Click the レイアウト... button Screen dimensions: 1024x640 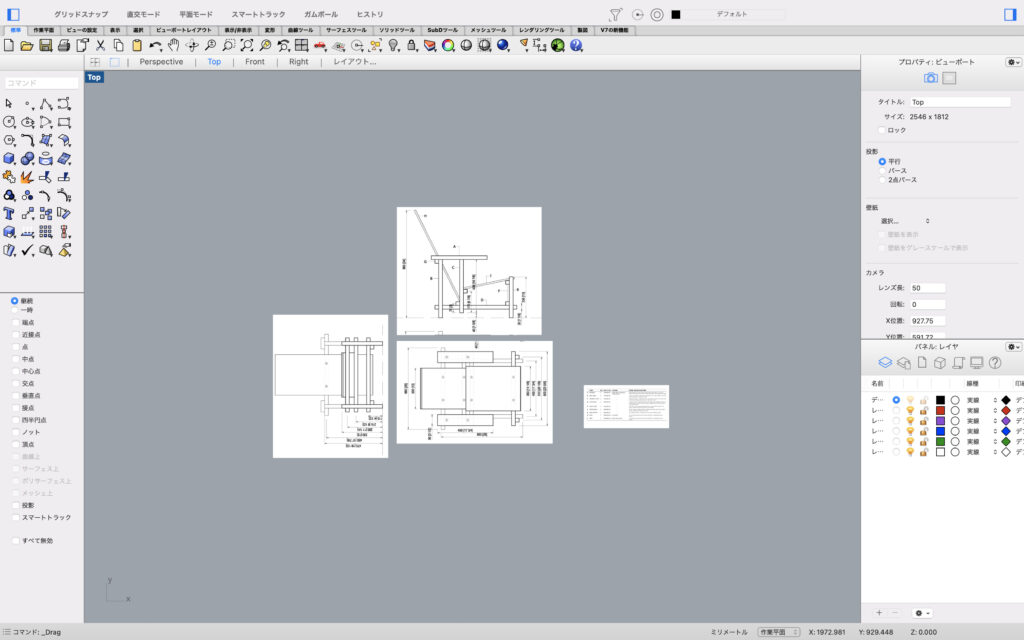click(355, 61)
